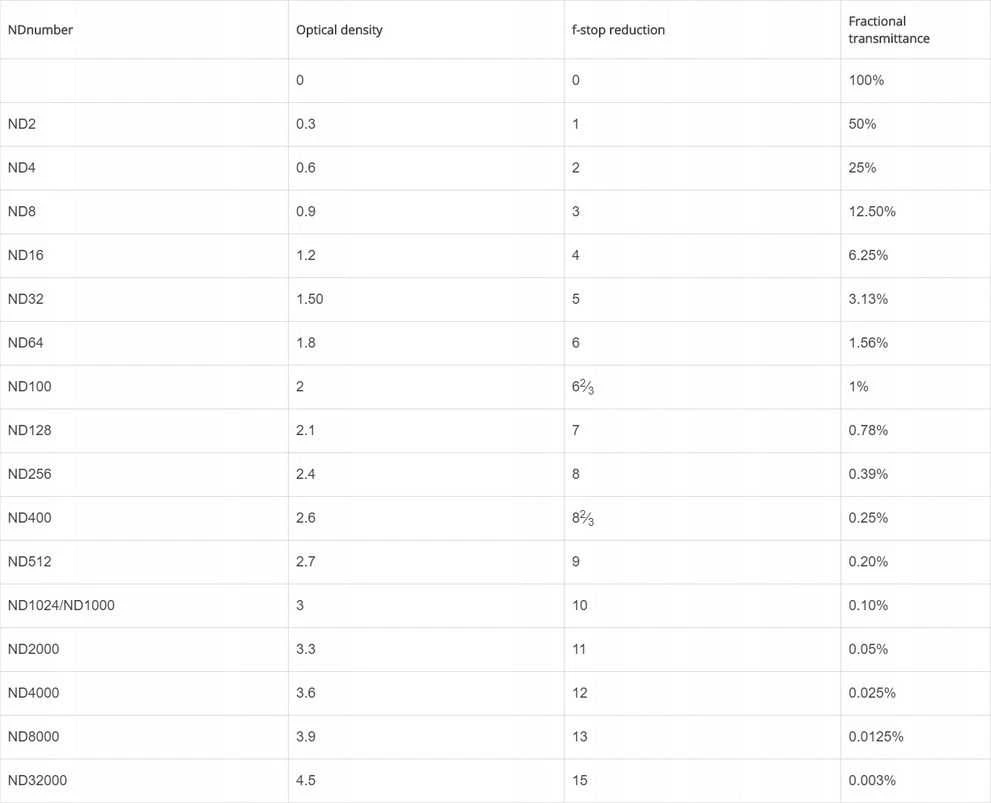Click the ND64 row label
The image size is (991, 803).
point(25,342)
